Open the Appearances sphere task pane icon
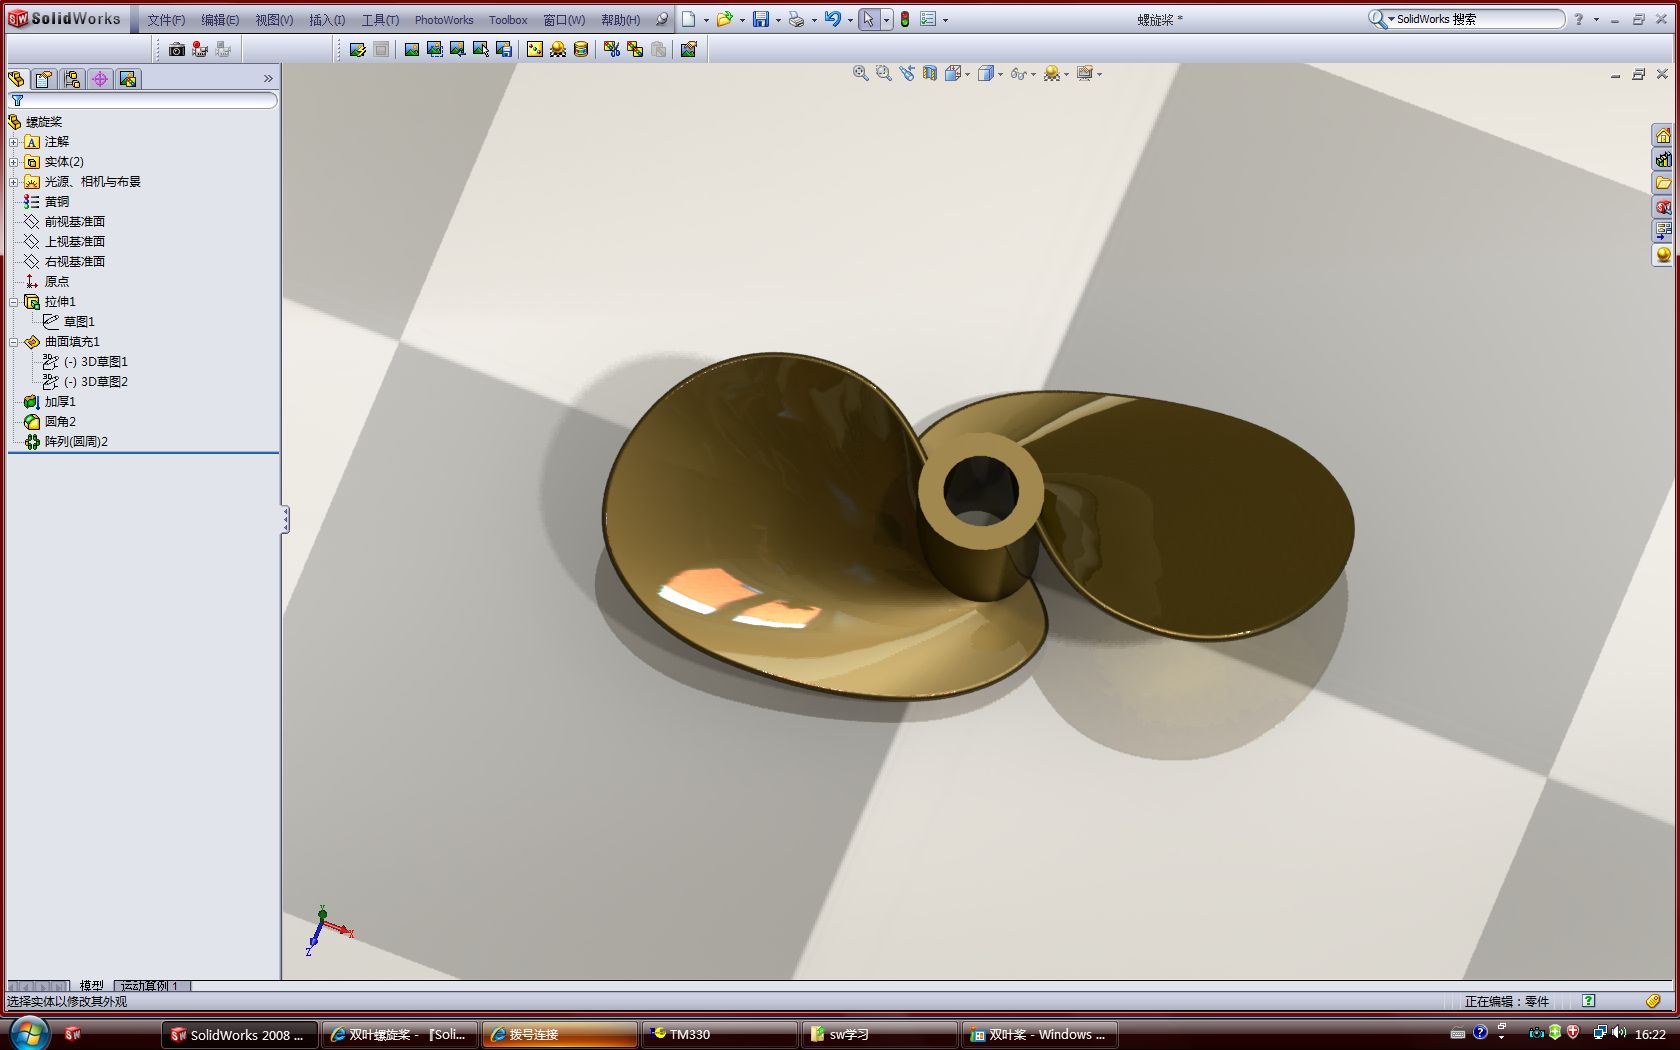Viewport: 1680px width, 1050px height. [x=1663, y=255]
